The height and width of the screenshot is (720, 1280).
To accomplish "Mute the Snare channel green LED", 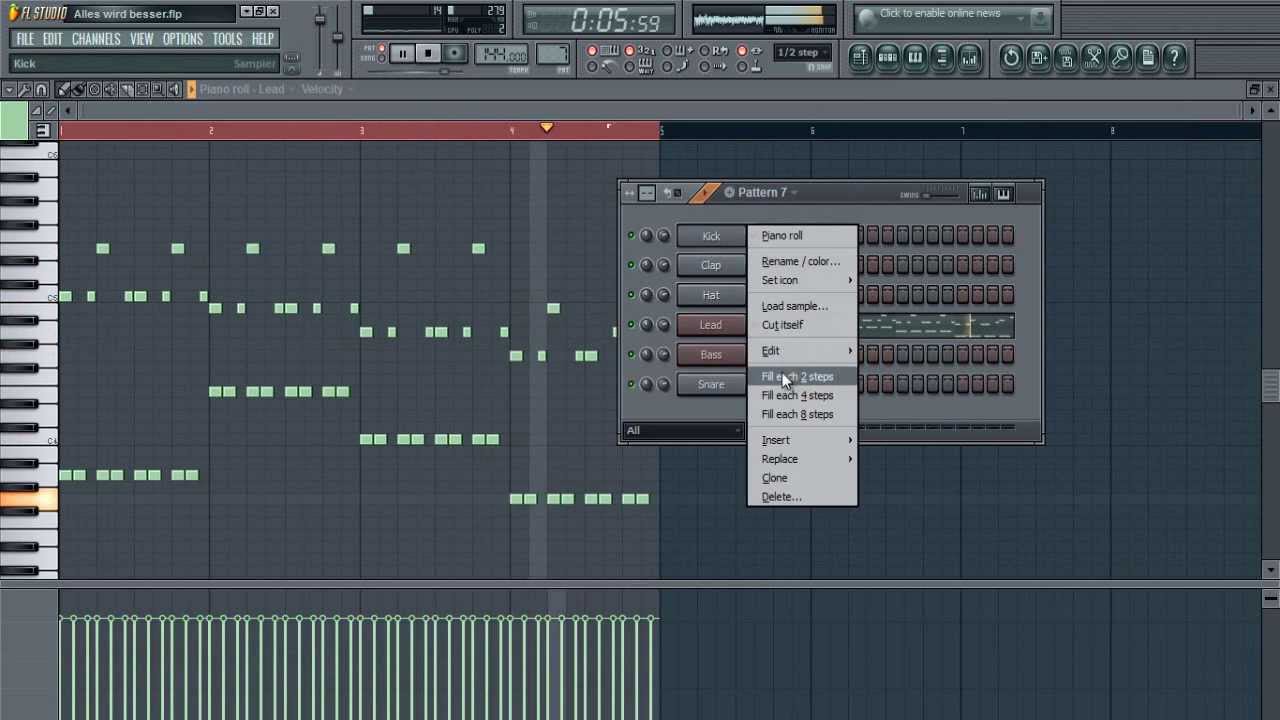I will pyautogui.click(x=630, y=384).
